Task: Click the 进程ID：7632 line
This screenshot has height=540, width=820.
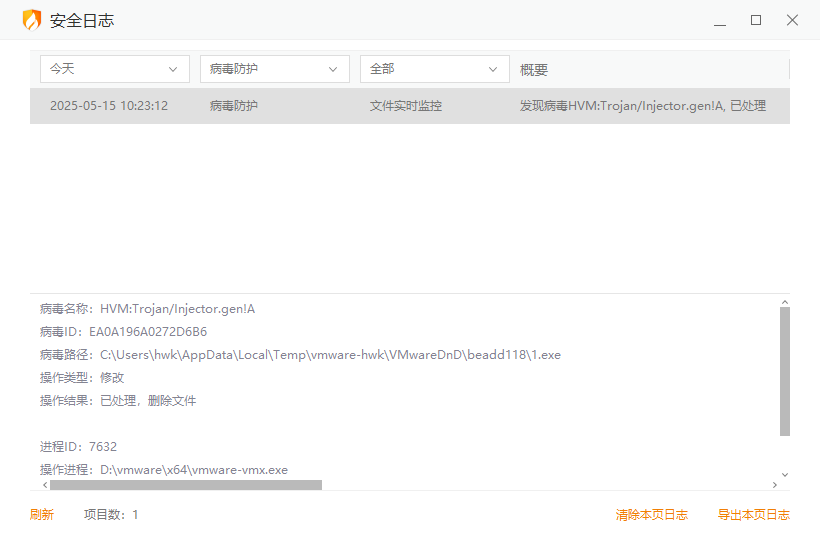Action: (78, 447)
